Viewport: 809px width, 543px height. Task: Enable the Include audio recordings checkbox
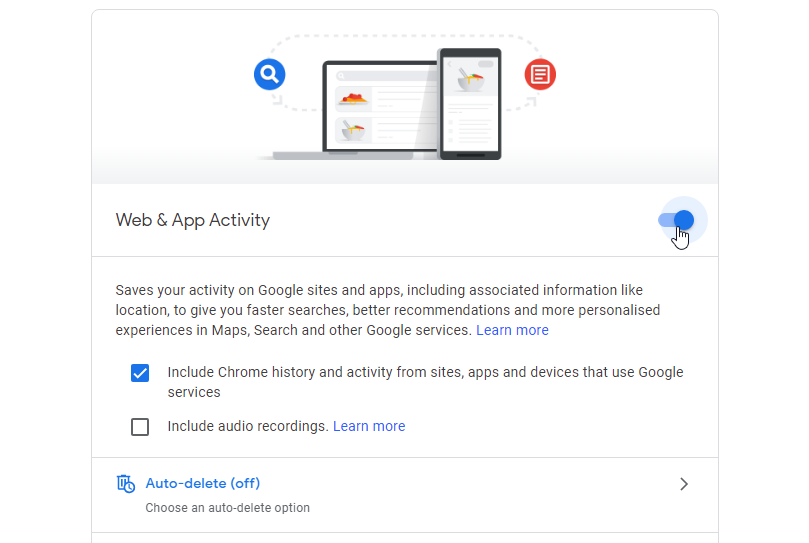[x=140, y=427]
